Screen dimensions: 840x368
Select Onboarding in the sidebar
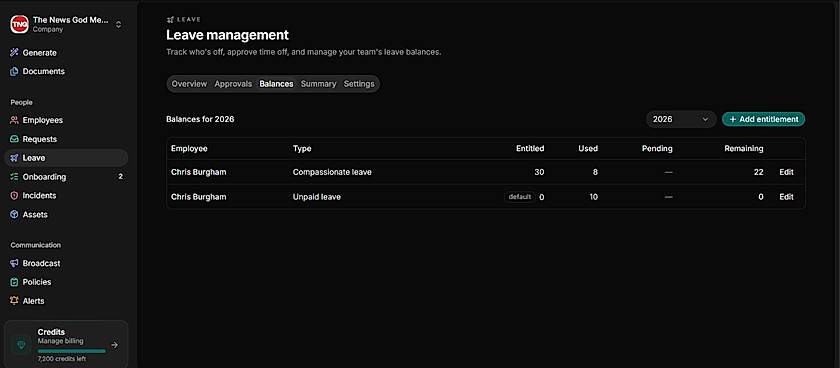[44, 177]
